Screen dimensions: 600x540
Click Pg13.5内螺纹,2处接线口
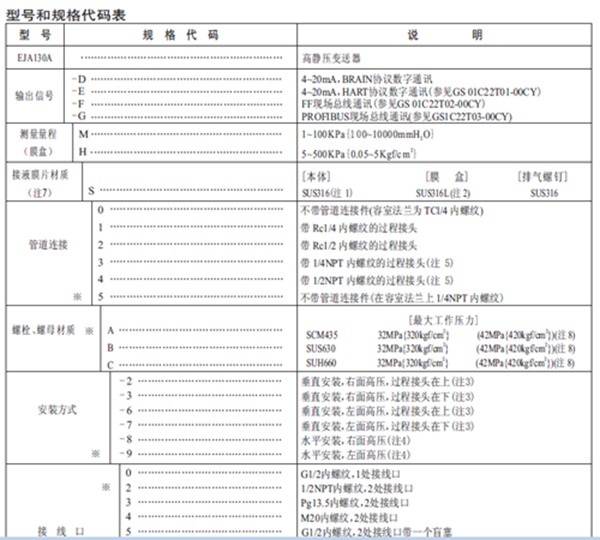pos(355,503)
